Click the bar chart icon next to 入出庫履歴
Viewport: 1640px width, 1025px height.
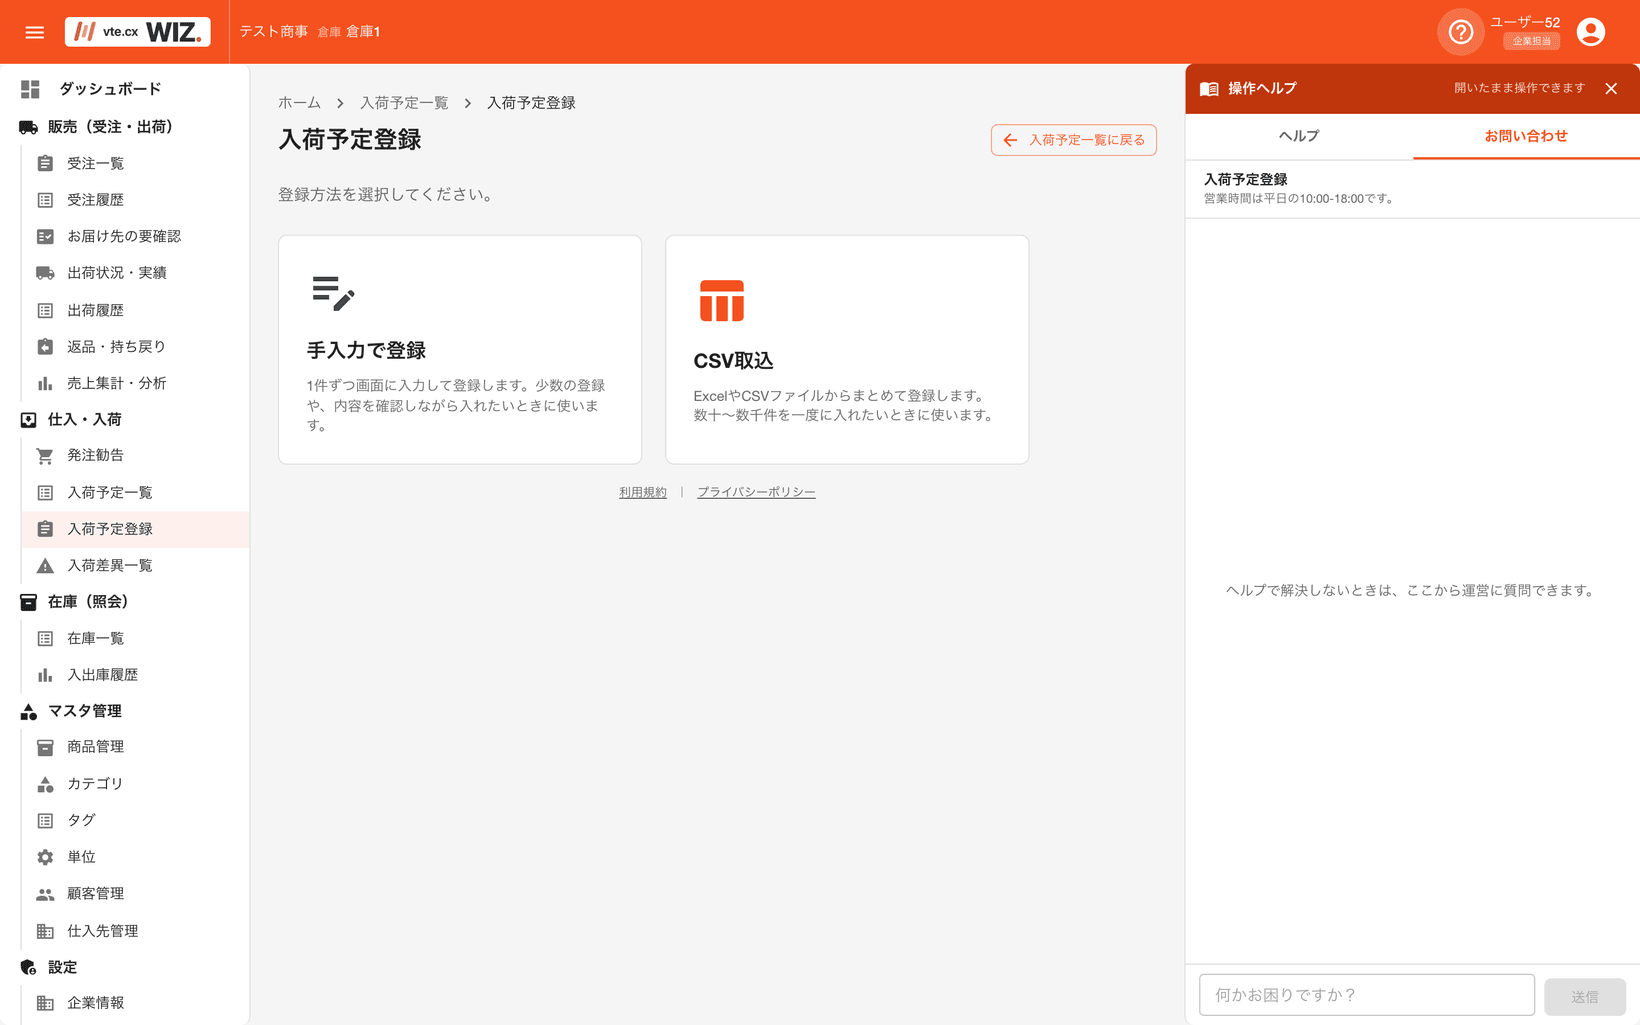45,675
